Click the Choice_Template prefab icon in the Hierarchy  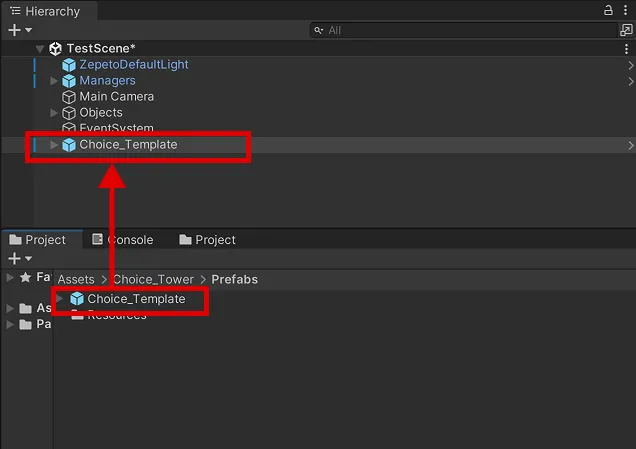coord(69,145)
